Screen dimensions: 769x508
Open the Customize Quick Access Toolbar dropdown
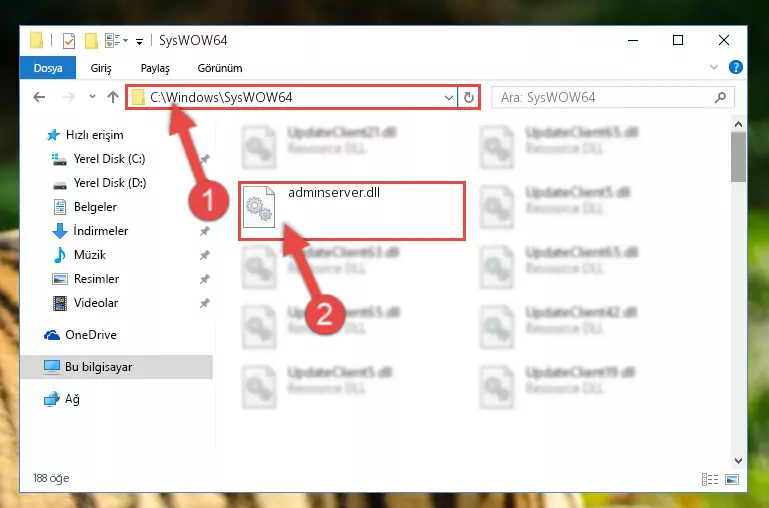(139, 42)
